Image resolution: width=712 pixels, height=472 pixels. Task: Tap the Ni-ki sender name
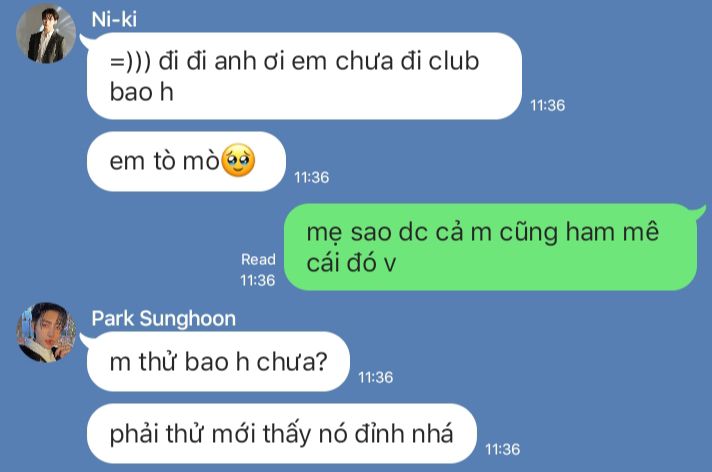tap(114, 20)
